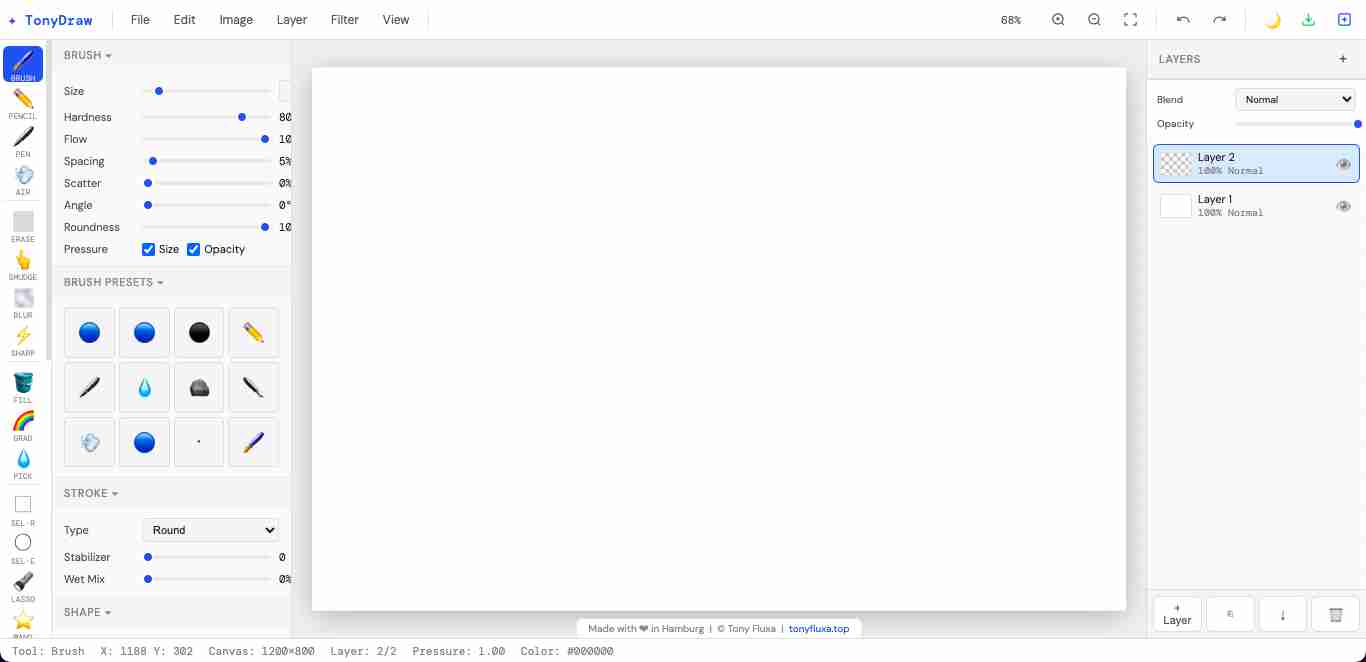Screen dimensions: 1366x662
Task: Click the add Layer button
Action: tap(1177, 614)
